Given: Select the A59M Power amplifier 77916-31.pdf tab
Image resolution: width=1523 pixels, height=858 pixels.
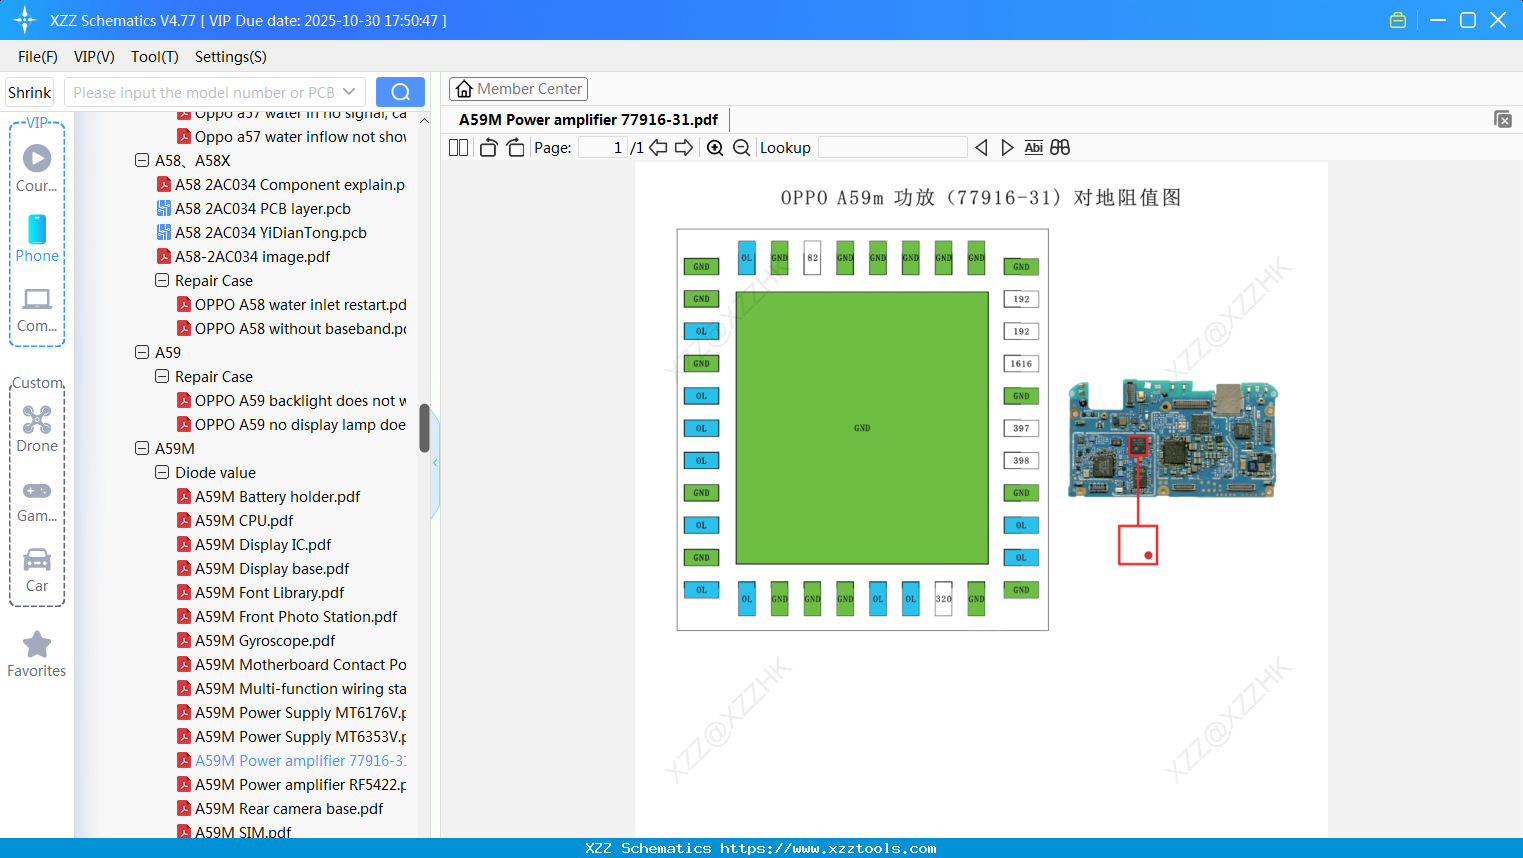Looking at the screenshot, I should pos(589,120).
